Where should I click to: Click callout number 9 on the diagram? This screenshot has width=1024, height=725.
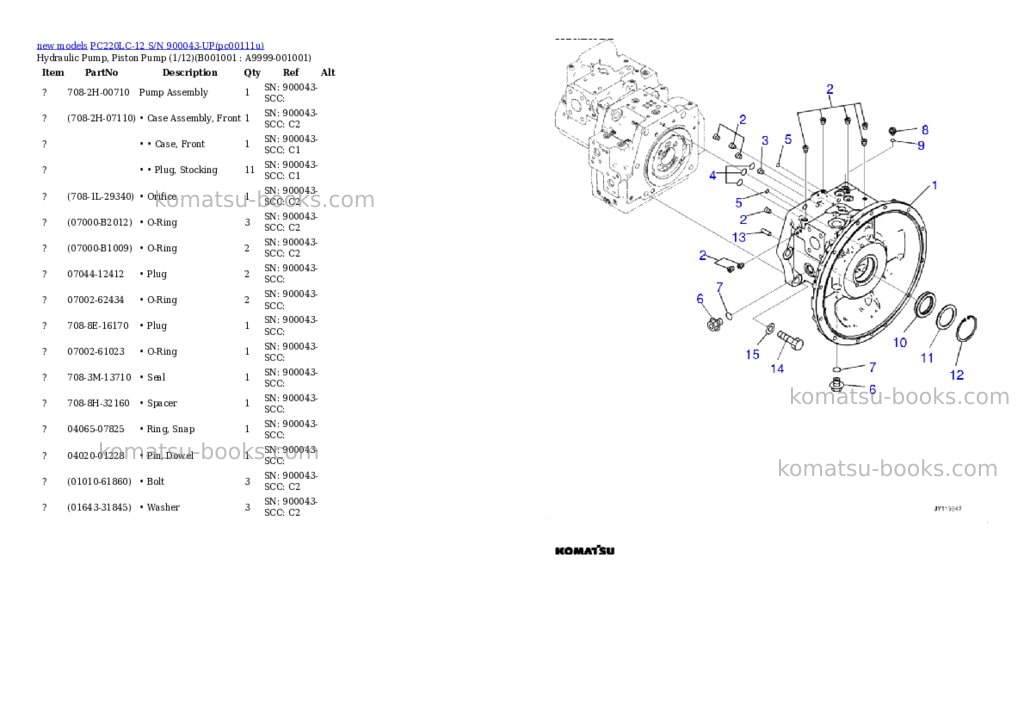click(921, 145)
